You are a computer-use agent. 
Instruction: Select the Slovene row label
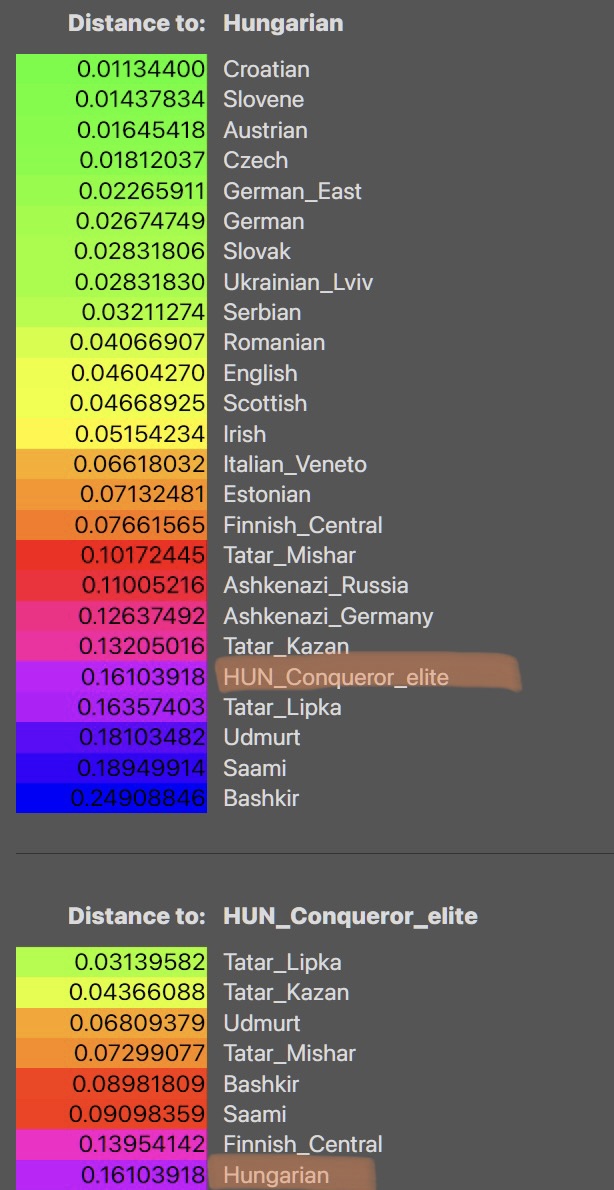[263, 99]
